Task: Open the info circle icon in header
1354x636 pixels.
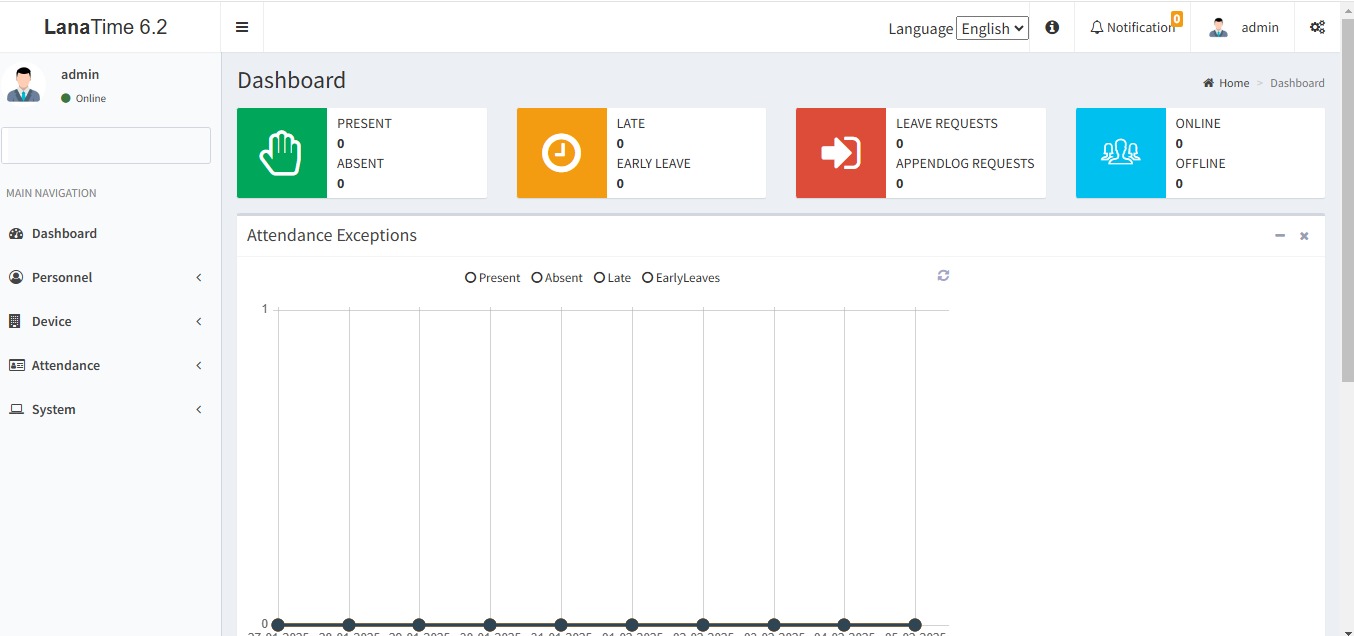Action: (x=1052, y=27)
